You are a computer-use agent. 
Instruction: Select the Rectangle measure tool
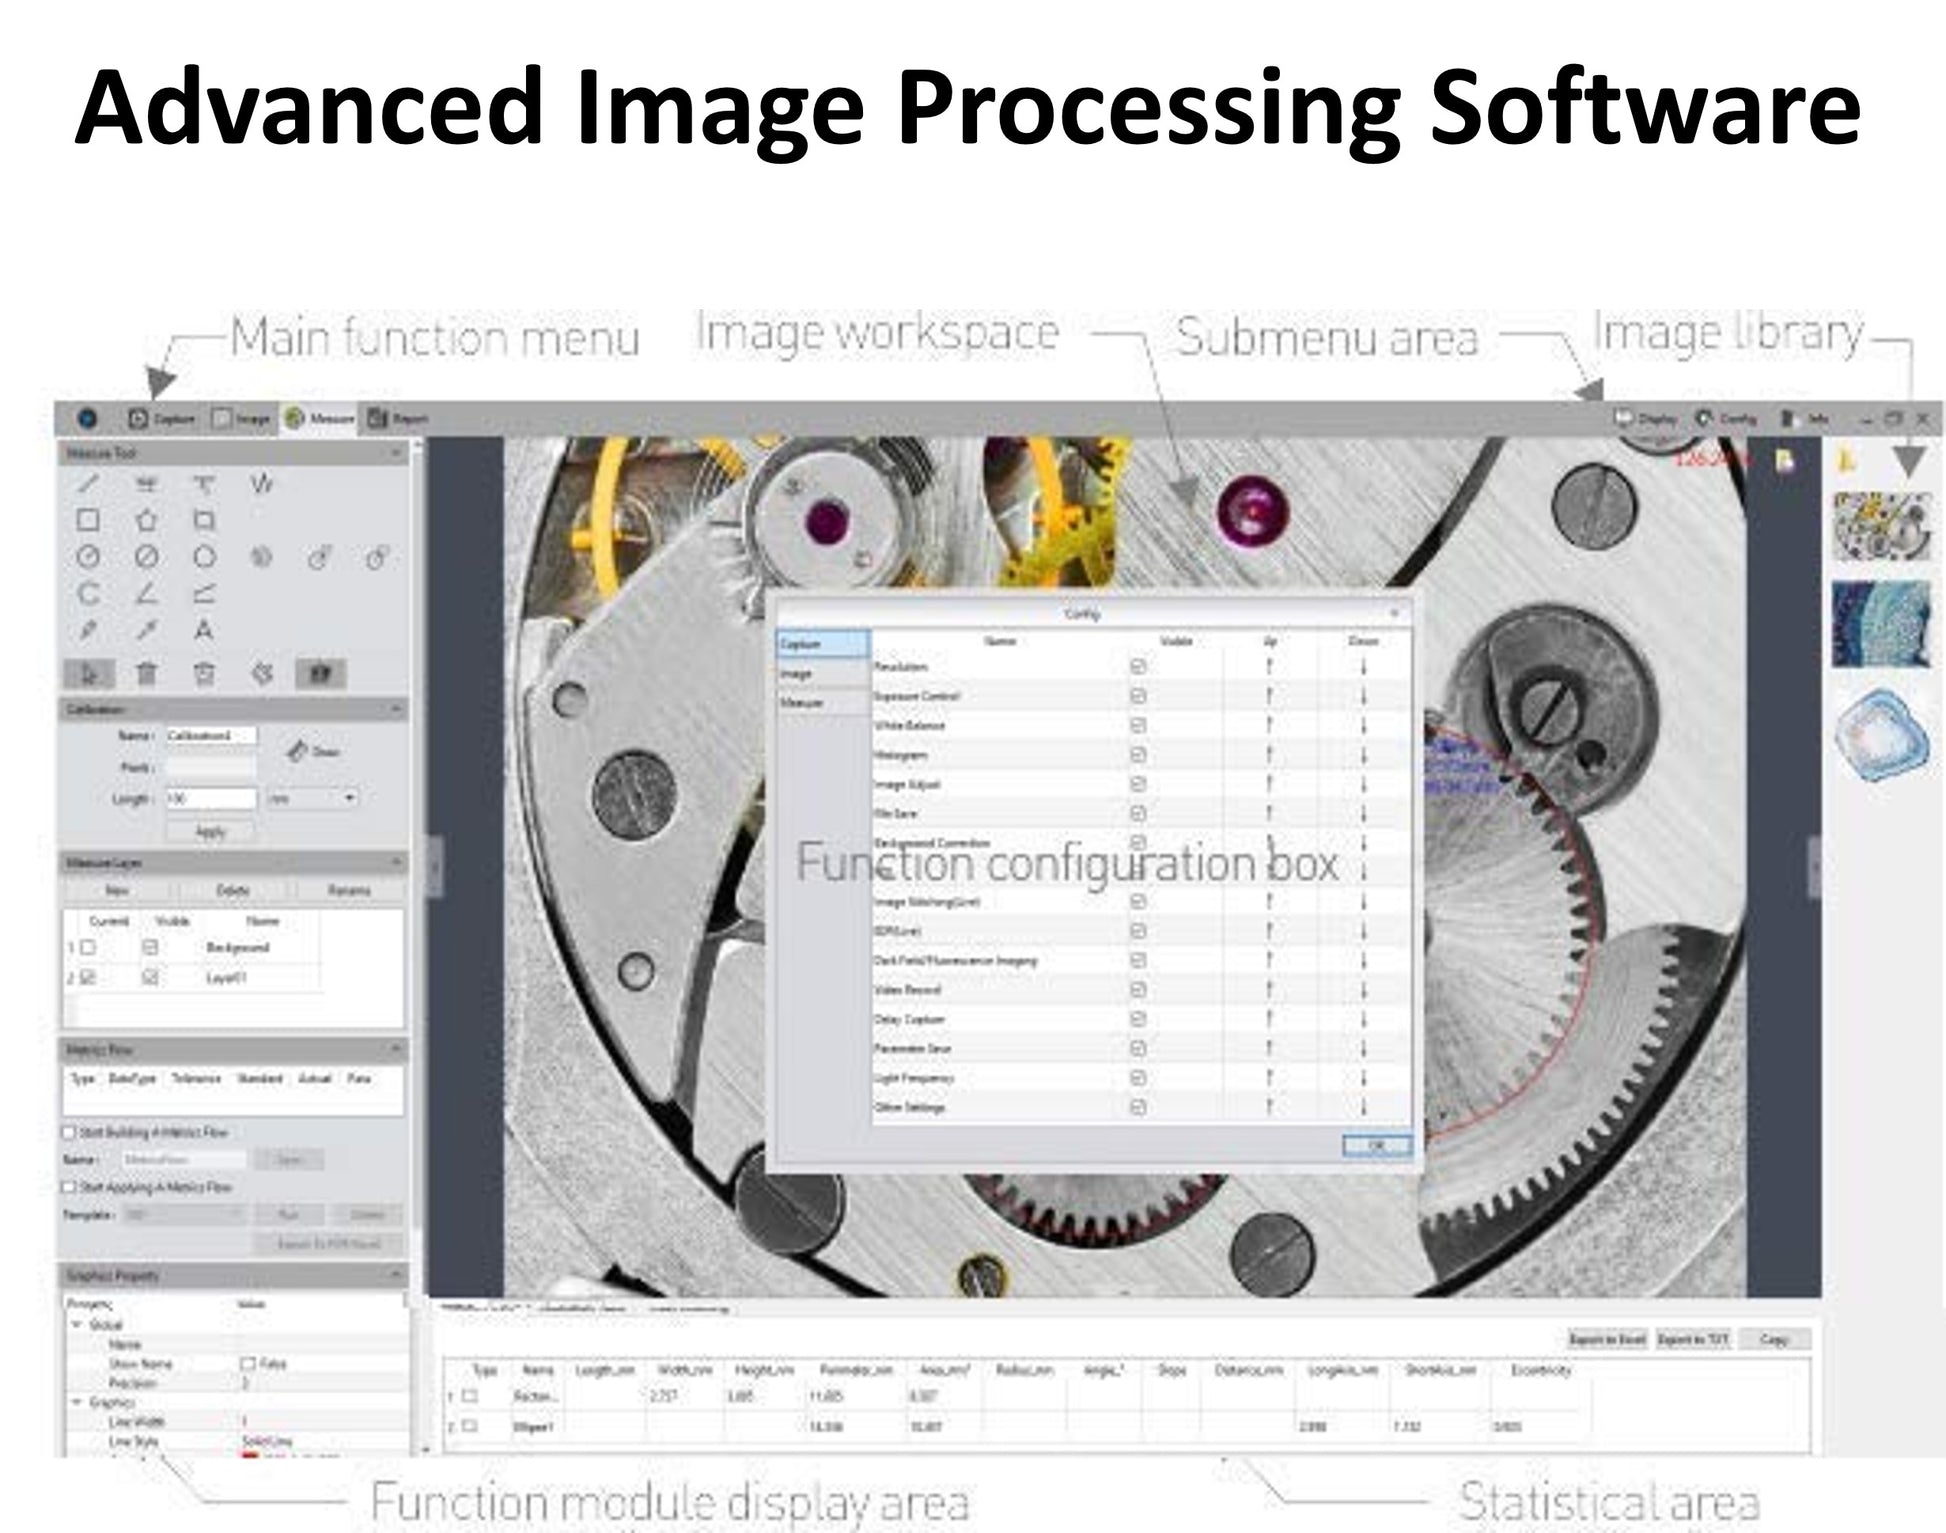[x=88, y=520]
